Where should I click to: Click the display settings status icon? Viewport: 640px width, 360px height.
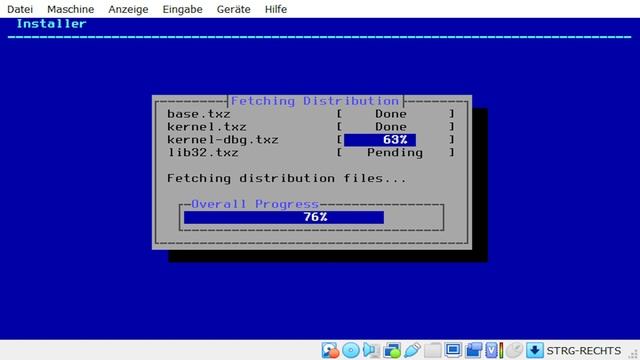coord(453,350)
